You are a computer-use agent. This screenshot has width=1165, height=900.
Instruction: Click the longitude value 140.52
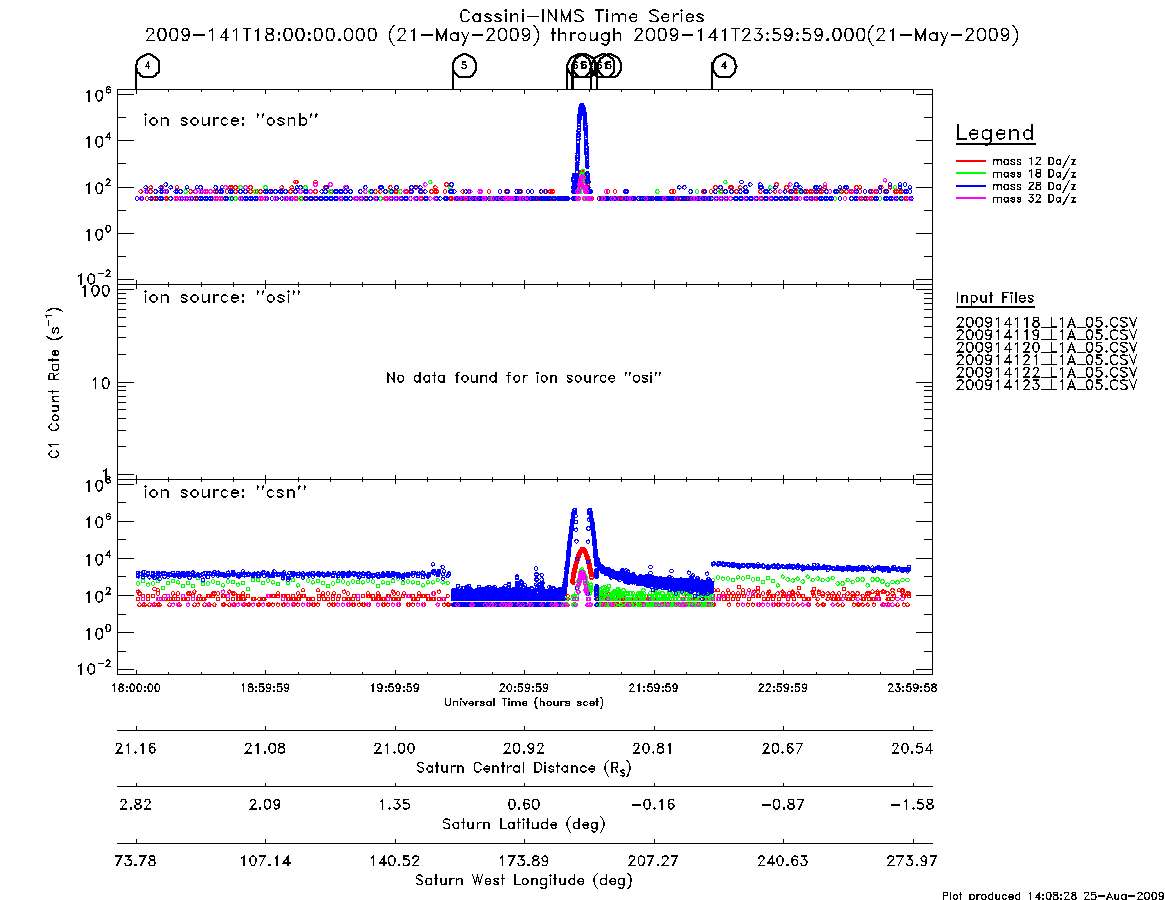tap(395, 861)
